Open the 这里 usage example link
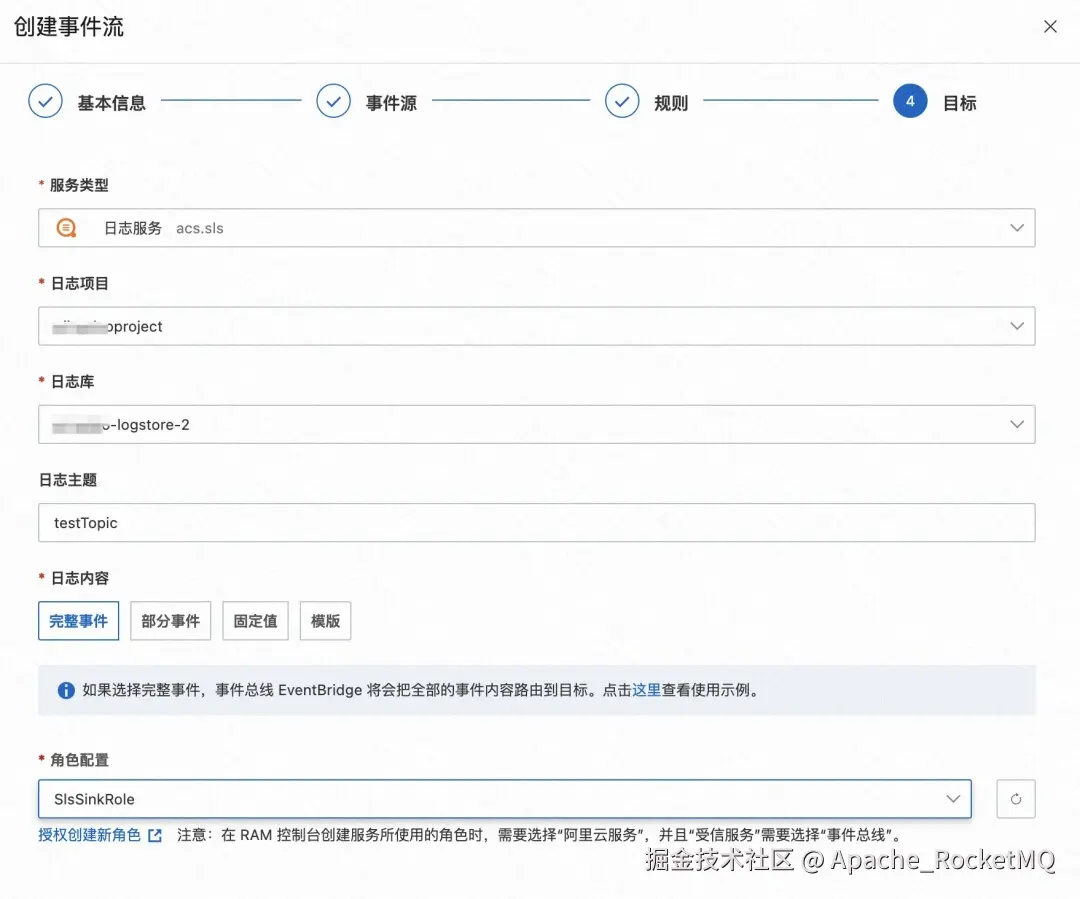The image size is (1080, 899). [x=646, y=690]
